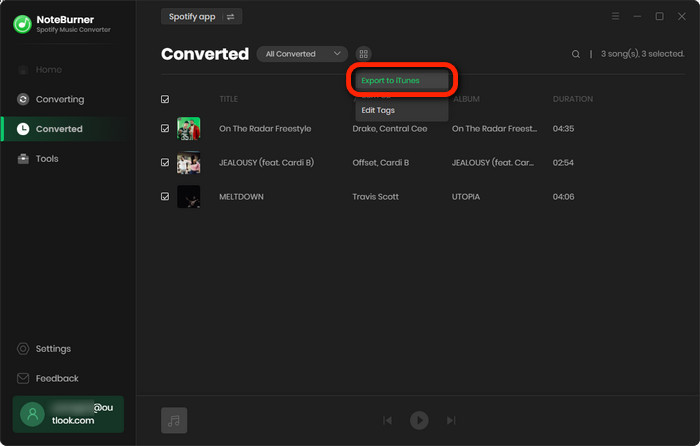Click the grid tools icon next to dropdown
700x446 pixels.
pyautogui.click(x=363, y=54)
